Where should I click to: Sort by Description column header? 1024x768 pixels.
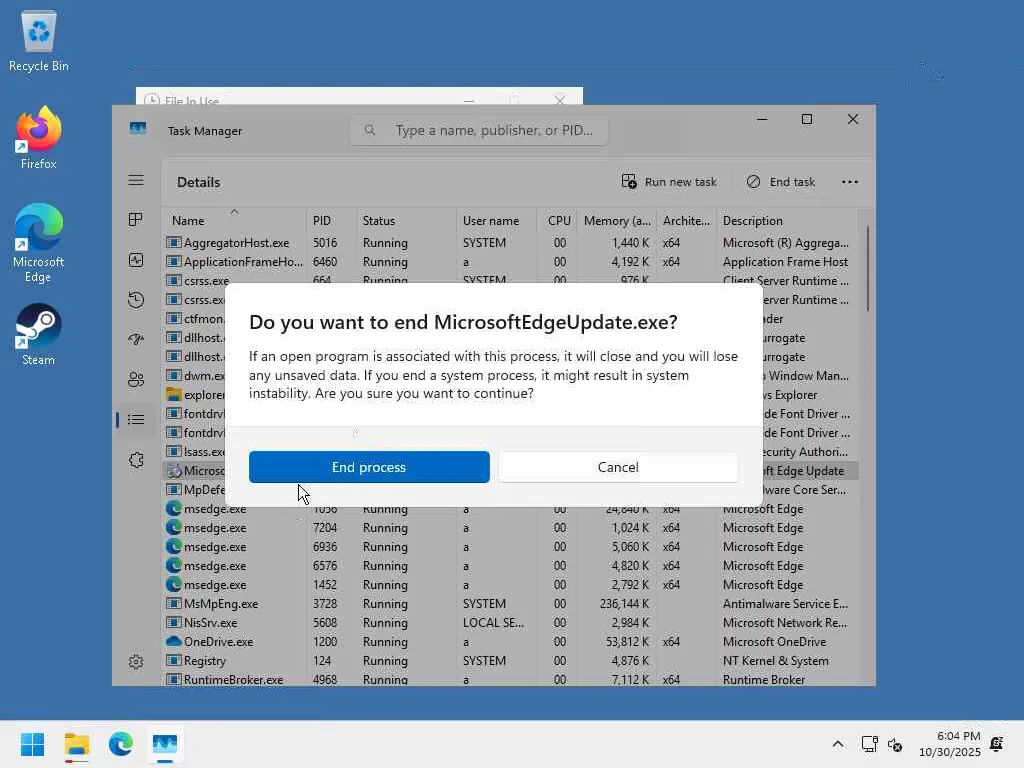[x=787, y=221]
